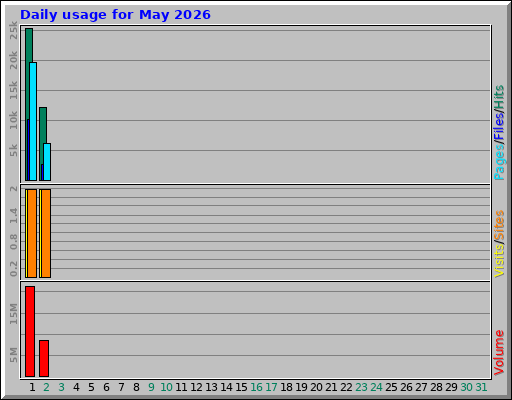Click the 'Sites' legend label
The width and height of the screenshot is (512, 400).
[x=499, y=225]
